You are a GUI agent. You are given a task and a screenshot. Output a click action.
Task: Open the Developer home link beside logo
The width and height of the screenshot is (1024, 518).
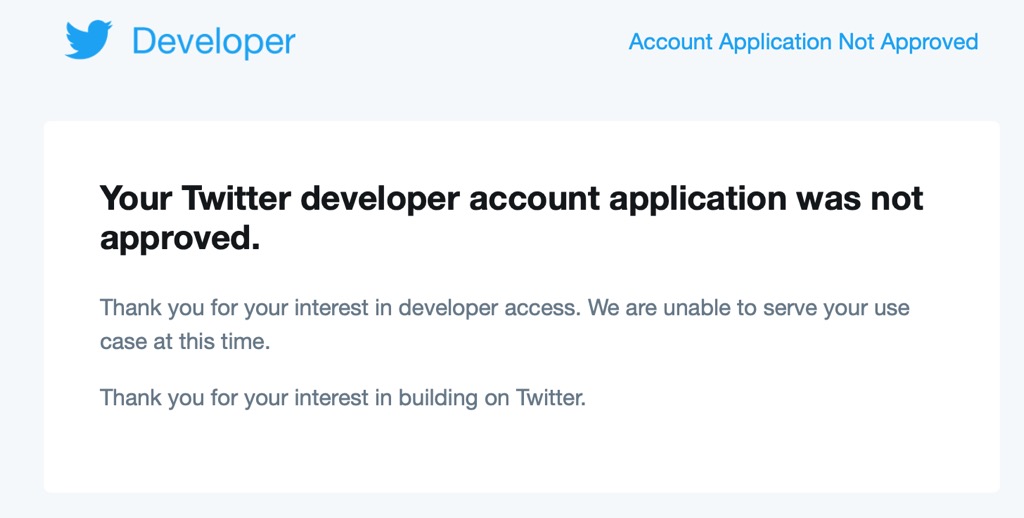(x=213, y=42)
